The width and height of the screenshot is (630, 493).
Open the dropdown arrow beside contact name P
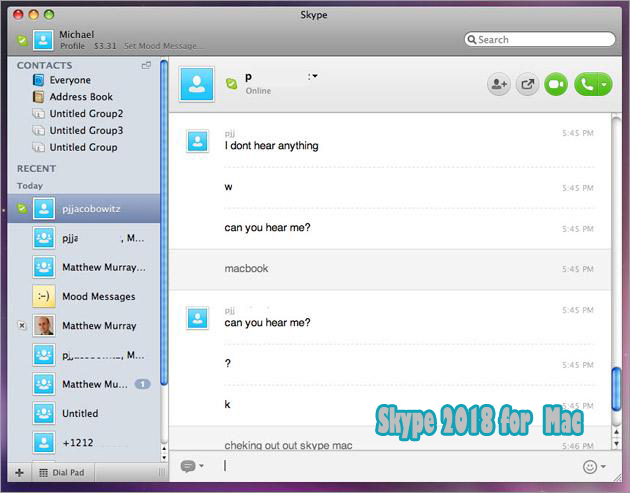pyautogui.click(x=315, y=76)
